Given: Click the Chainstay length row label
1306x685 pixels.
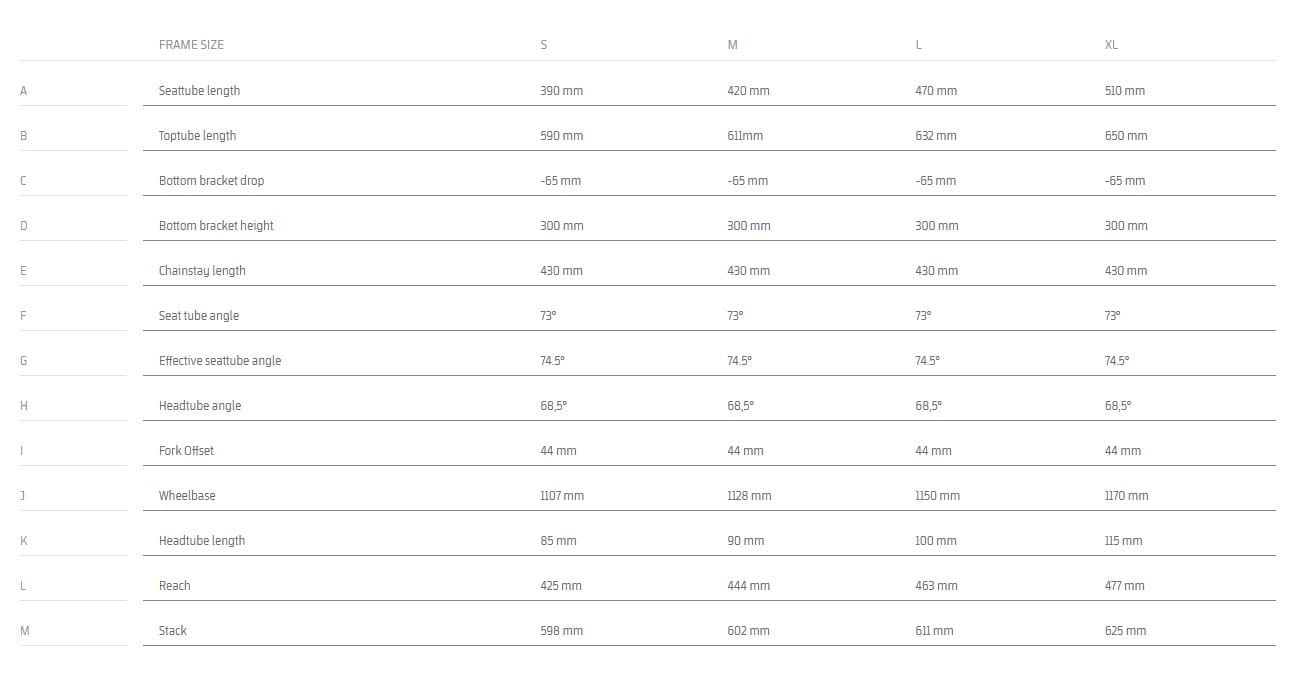Looking at the screenshot, I should click(x=202, y=270).
